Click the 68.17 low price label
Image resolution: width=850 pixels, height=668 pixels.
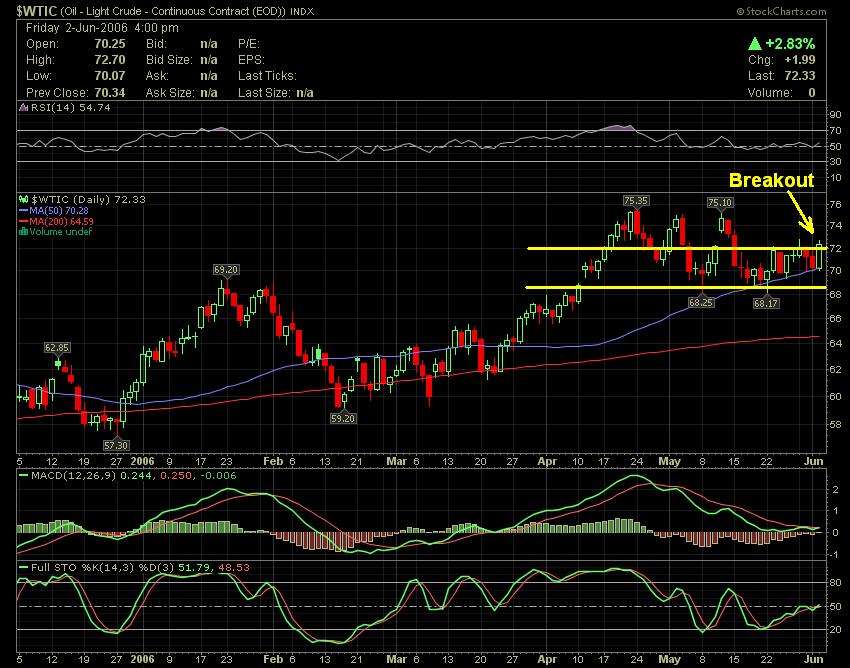click(766, 304)
